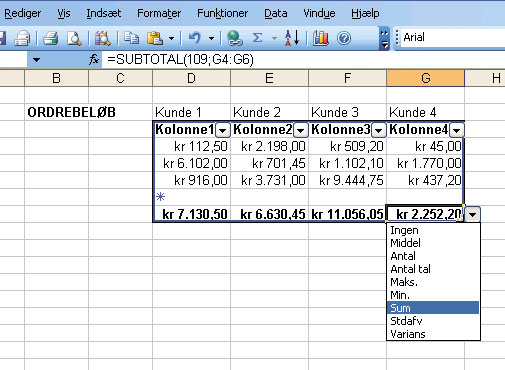Select cell with kr 112,50
505x370 pixels.
192,146
